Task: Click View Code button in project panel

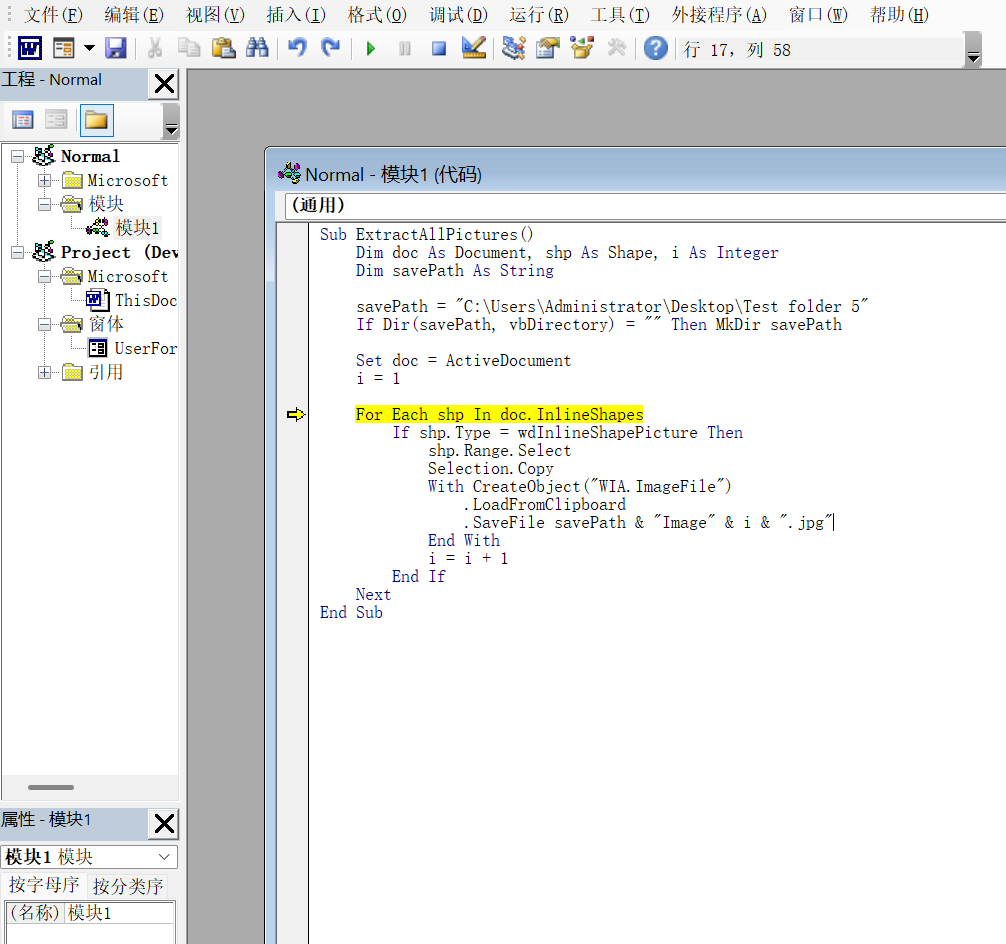Action: 23,120
